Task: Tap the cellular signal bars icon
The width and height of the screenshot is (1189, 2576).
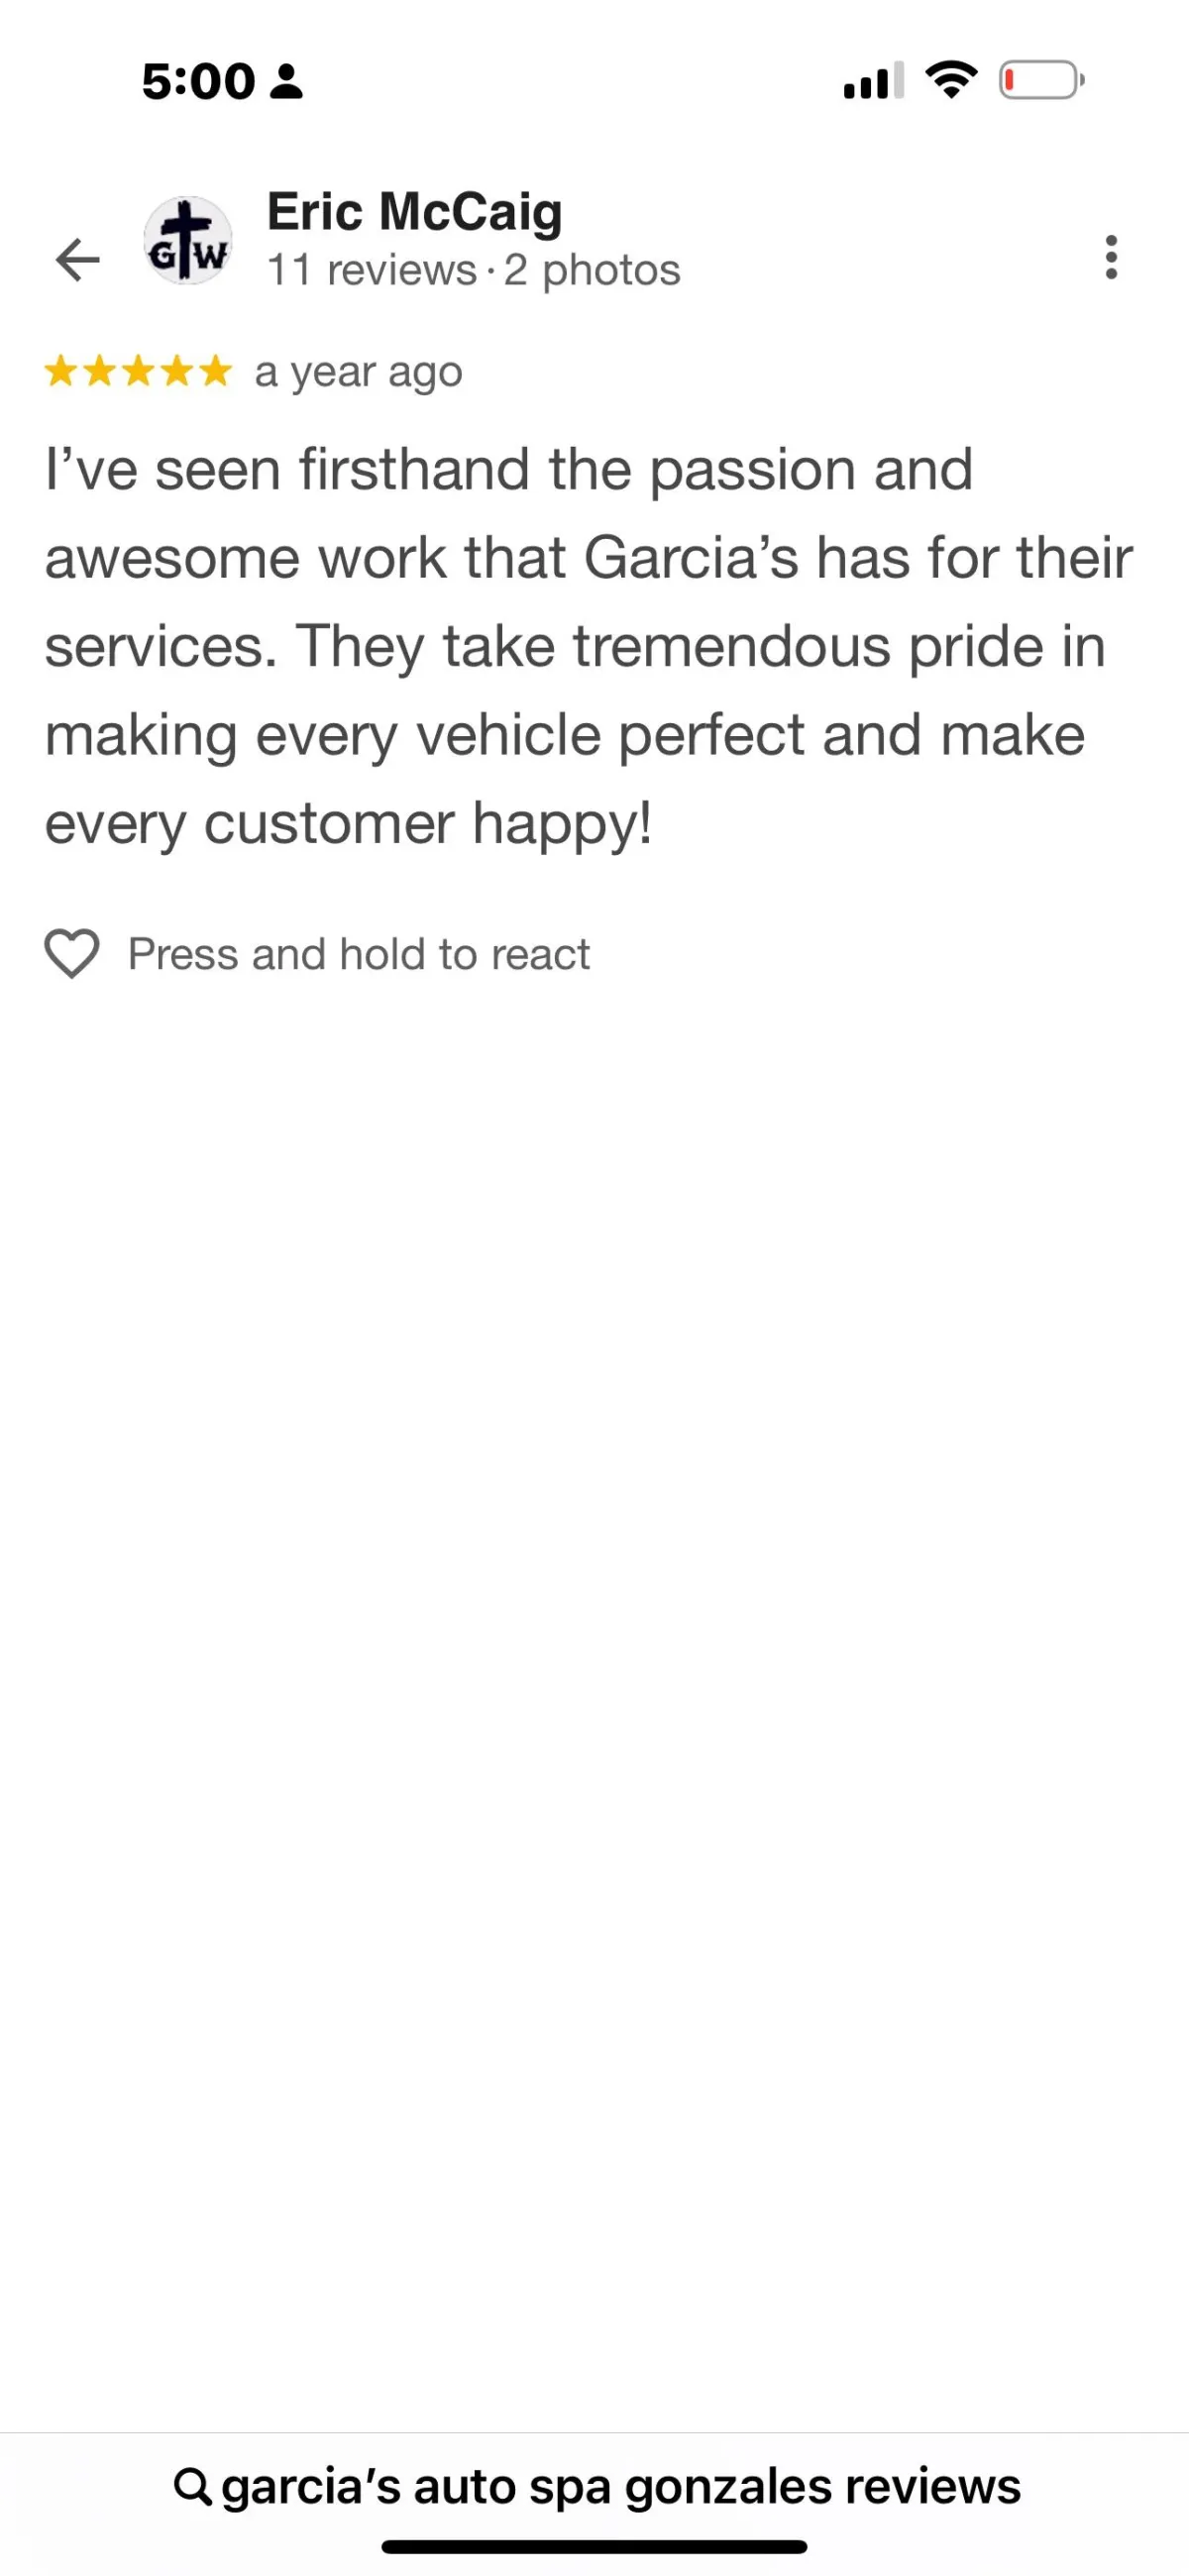Action: 873,81
